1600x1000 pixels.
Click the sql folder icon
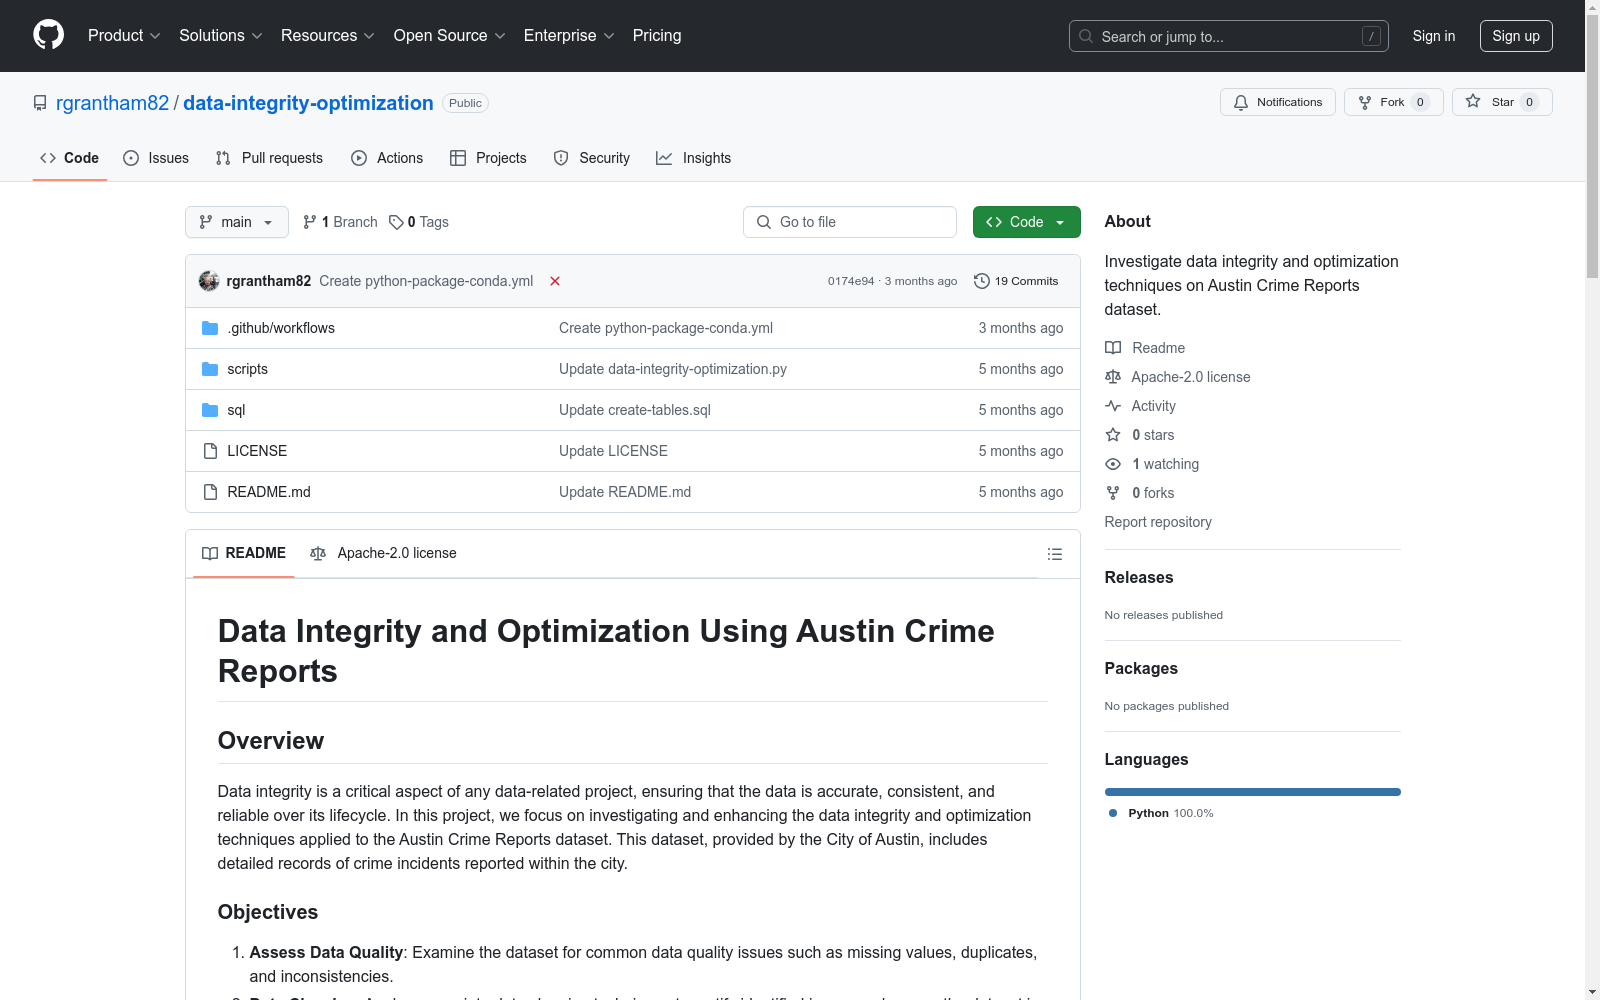pyautogui.click(x=210, y=410)
